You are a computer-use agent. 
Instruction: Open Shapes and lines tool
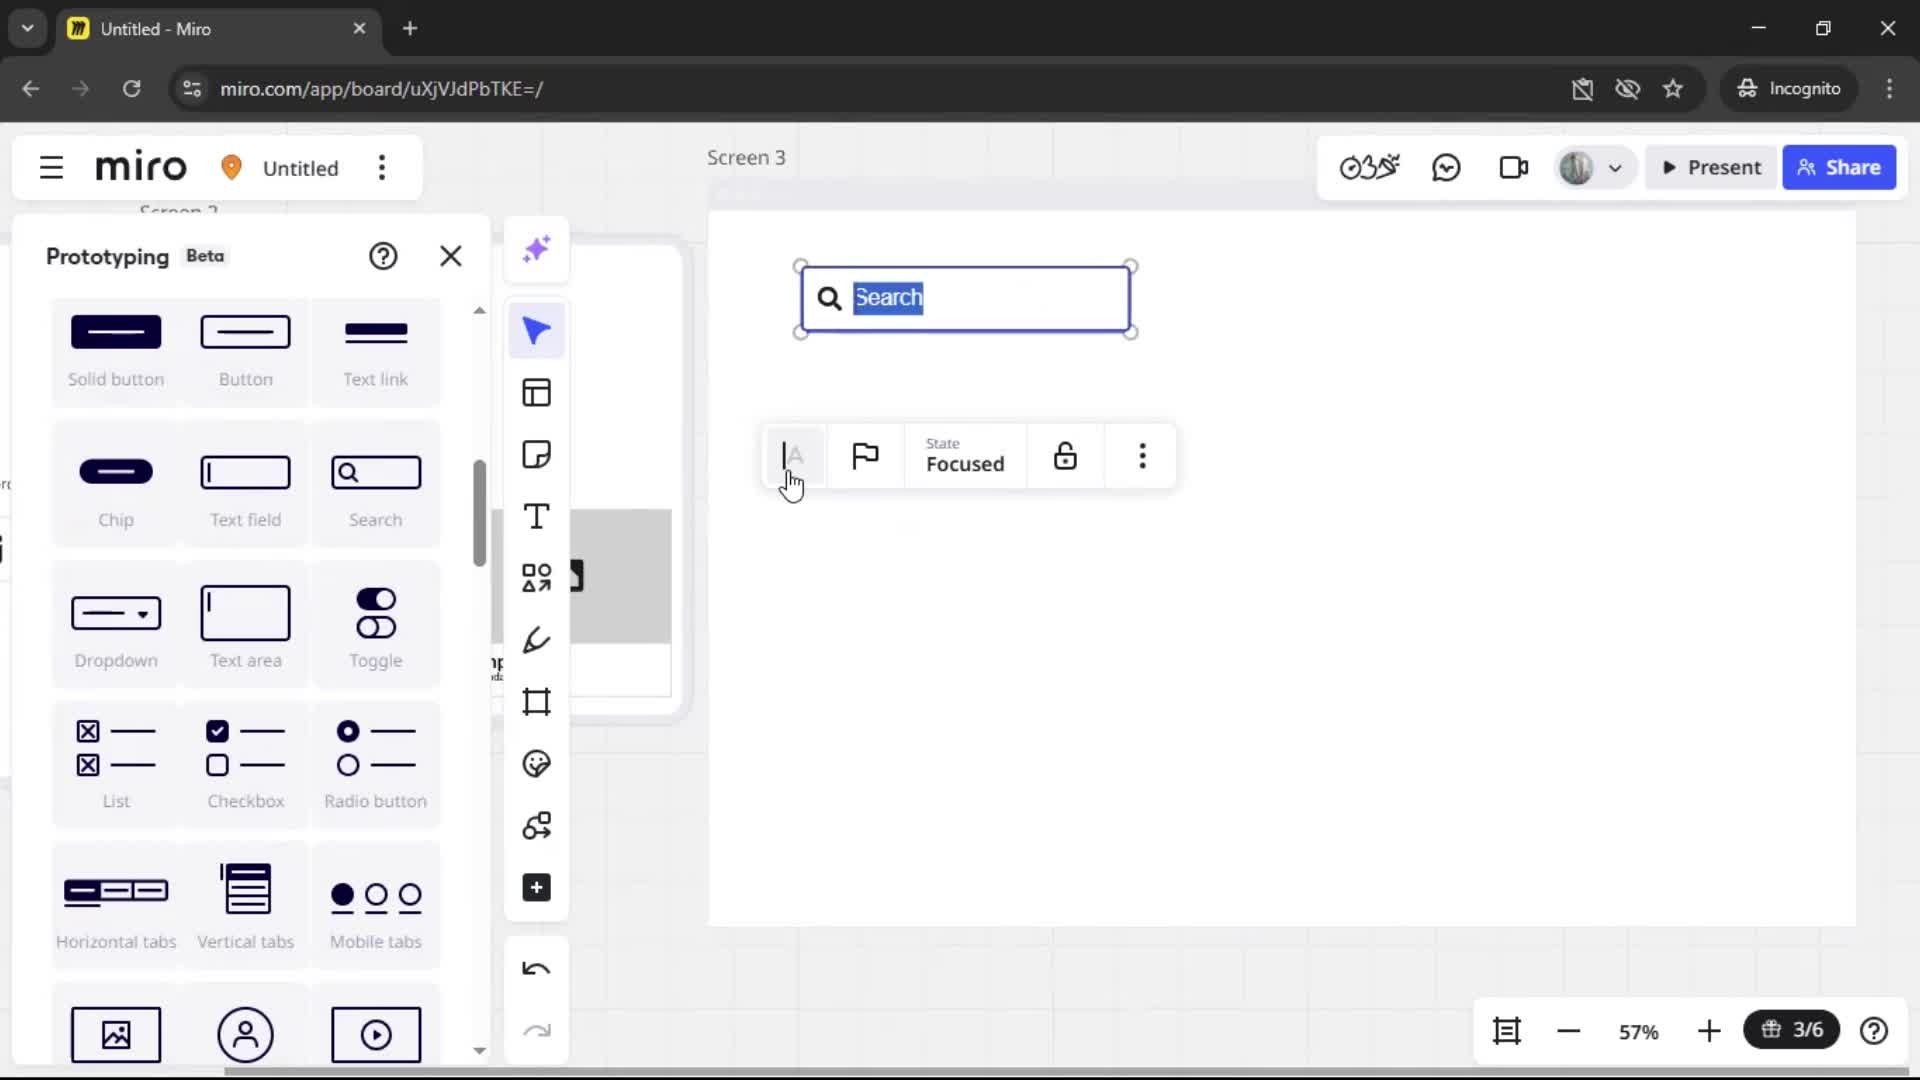click(x=537, y=578)
